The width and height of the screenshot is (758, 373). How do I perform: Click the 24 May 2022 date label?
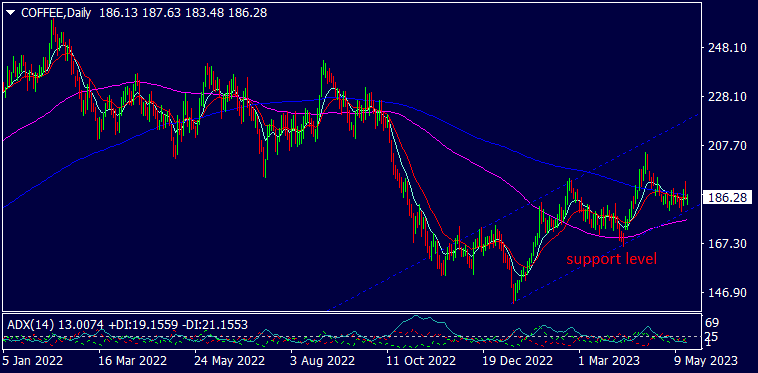point(230,360)
